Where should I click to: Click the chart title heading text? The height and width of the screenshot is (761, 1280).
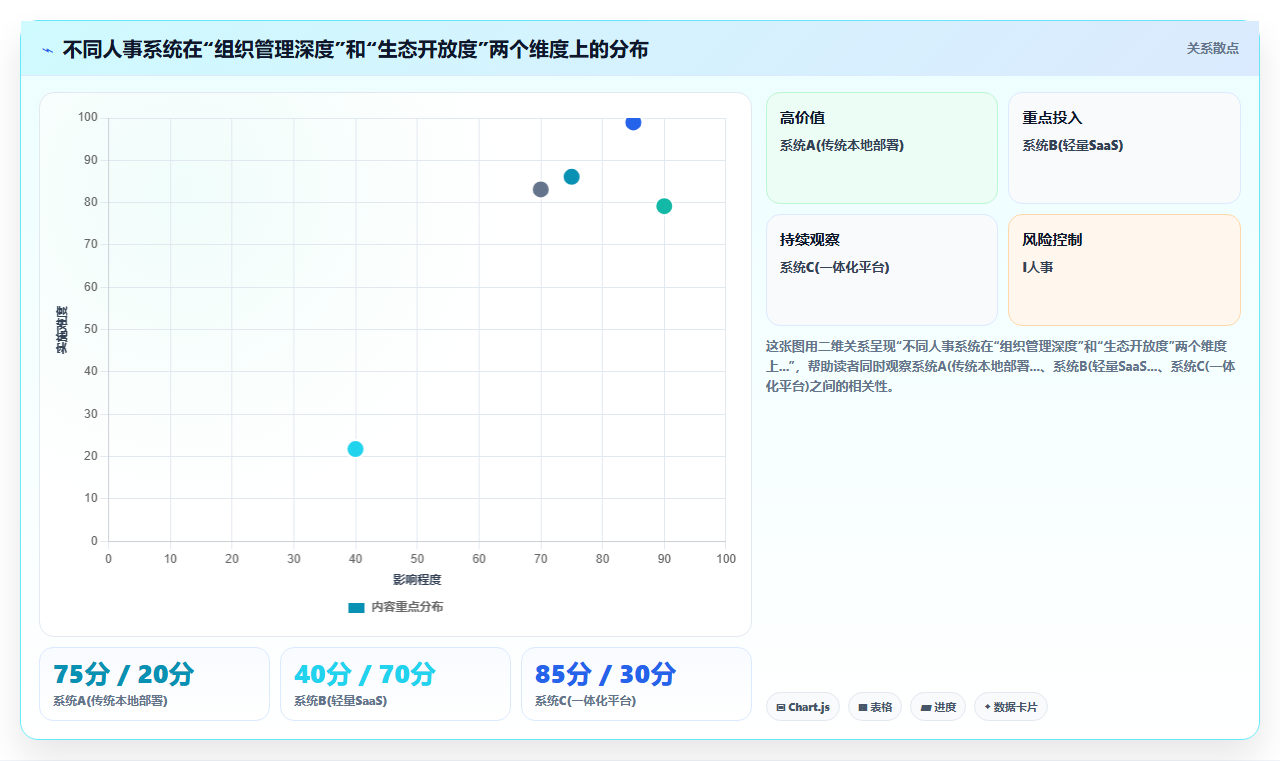point(355,49)
